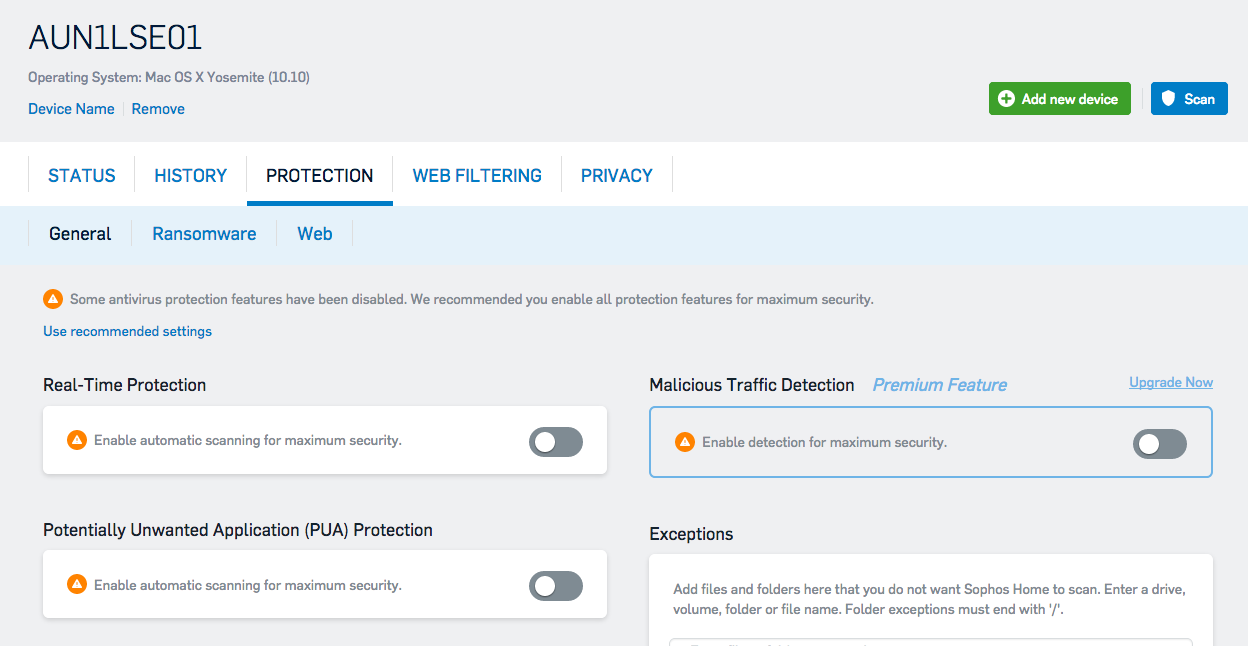Click the warning triangle in the disabled-features banner

coord(53,298)
